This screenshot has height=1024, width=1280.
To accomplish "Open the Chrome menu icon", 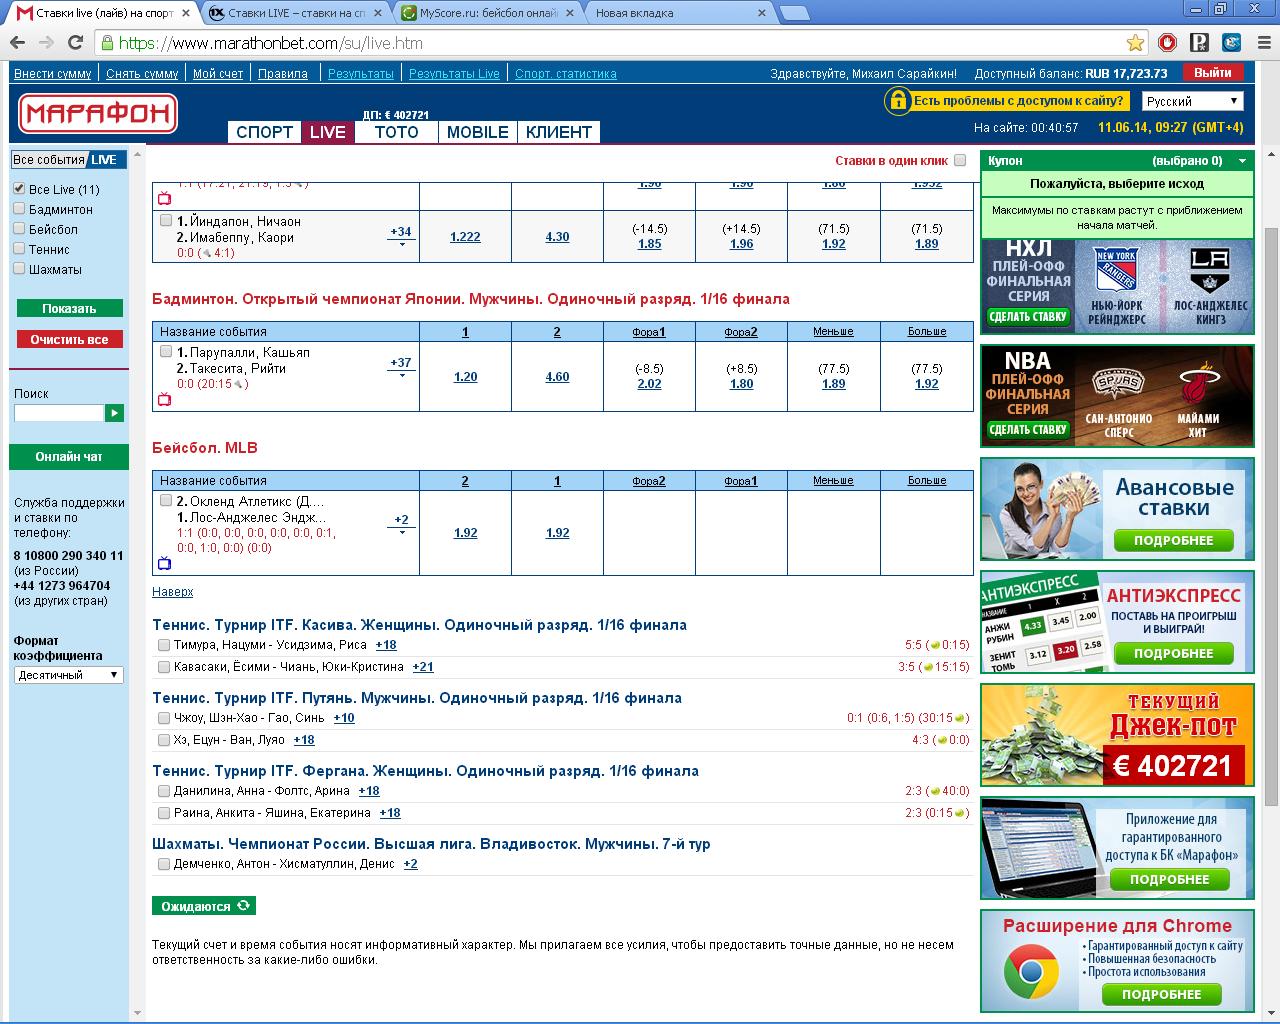I will click(1263, 43).
